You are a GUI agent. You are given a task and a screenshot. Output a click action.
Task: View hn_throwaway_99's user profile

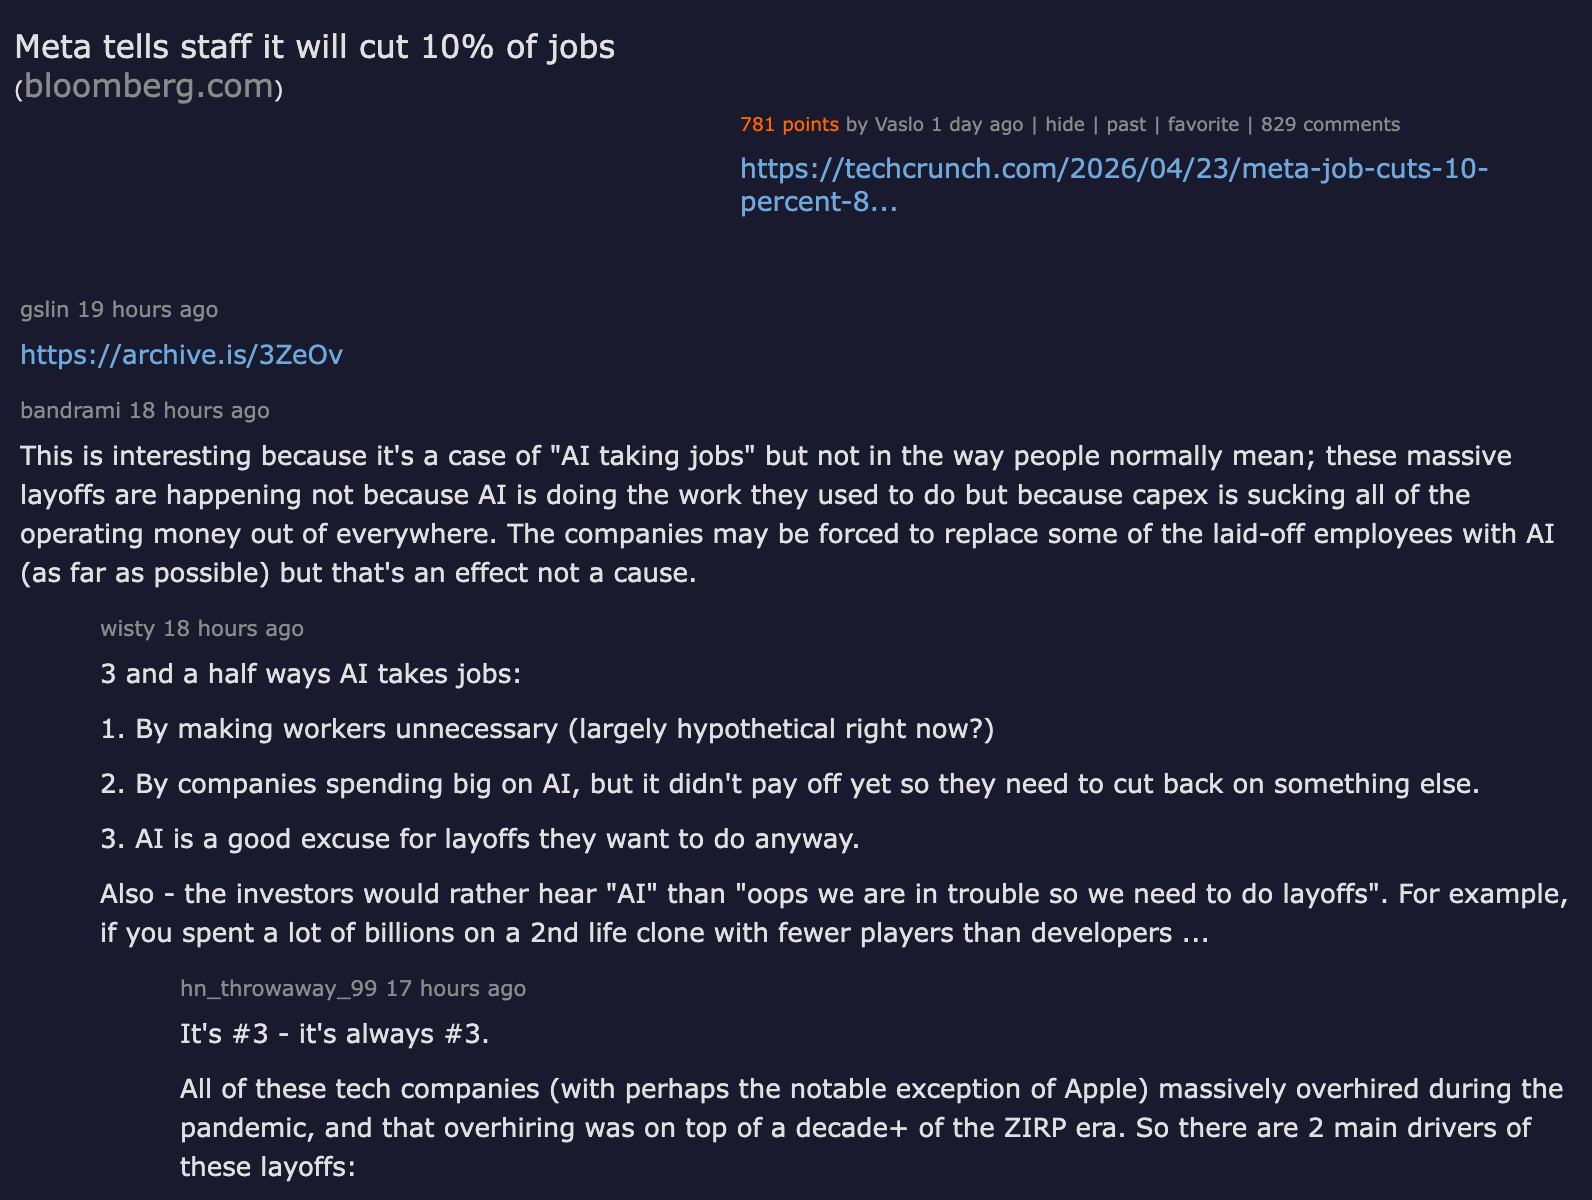[278, 989]
